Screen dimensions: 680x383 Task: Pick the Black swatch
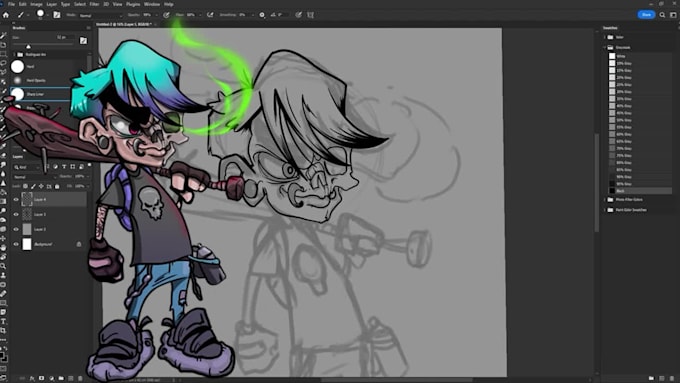(x=612, y=191)
